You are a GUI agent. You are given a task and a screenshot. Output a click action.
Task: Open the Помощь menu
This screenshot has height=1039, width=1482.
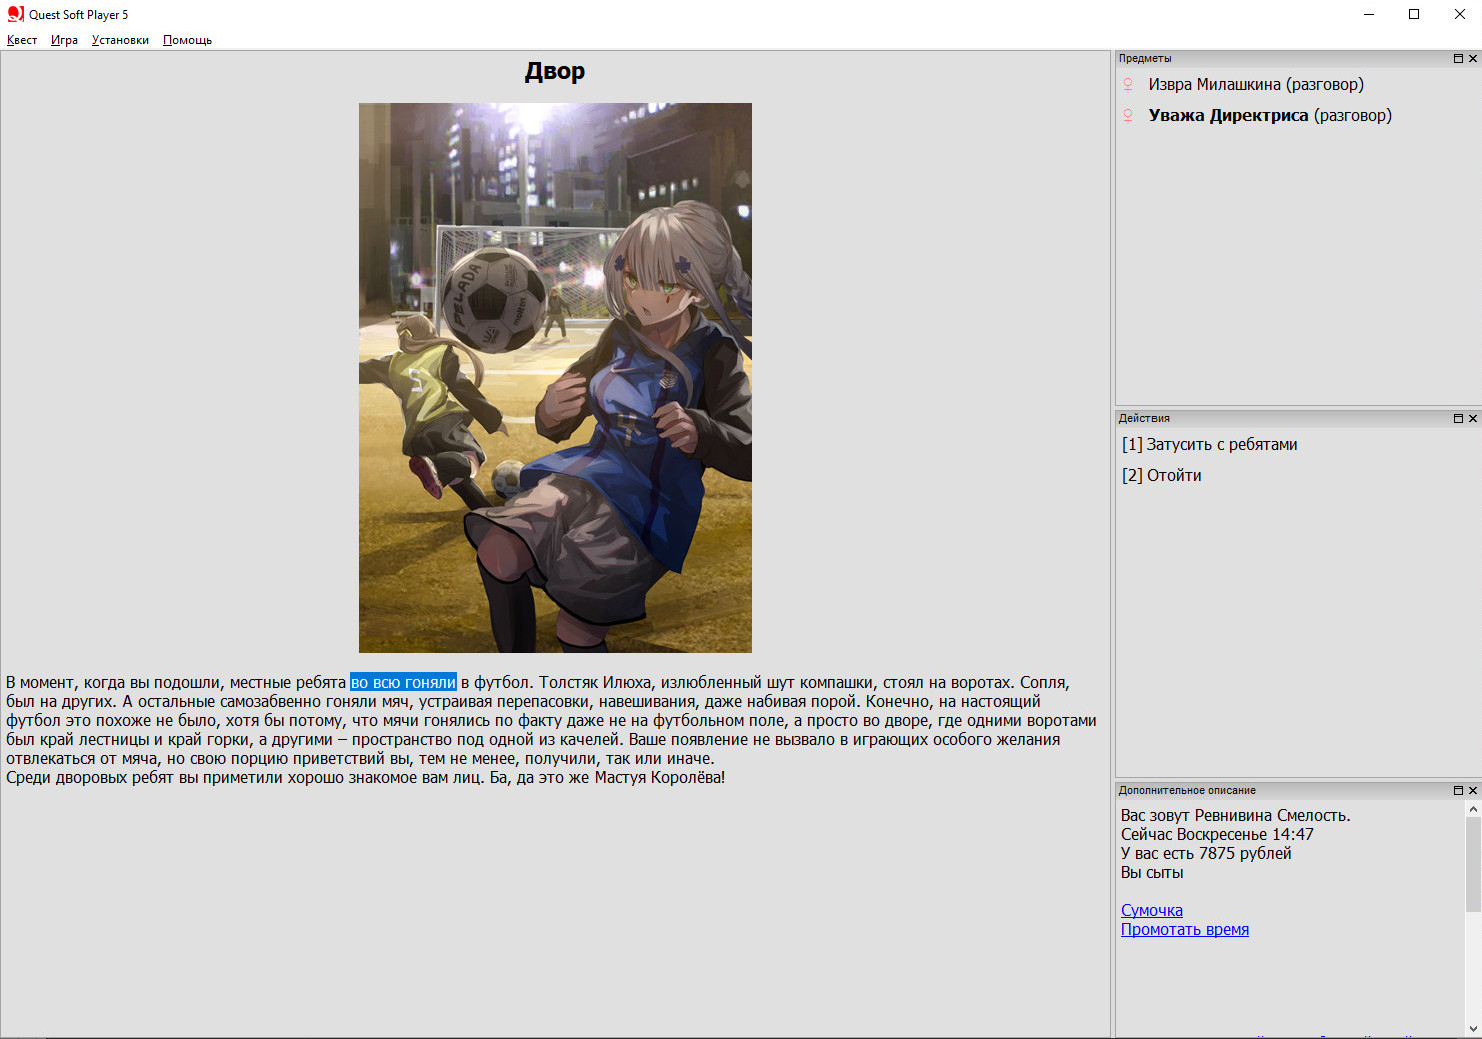click(187, 40)
